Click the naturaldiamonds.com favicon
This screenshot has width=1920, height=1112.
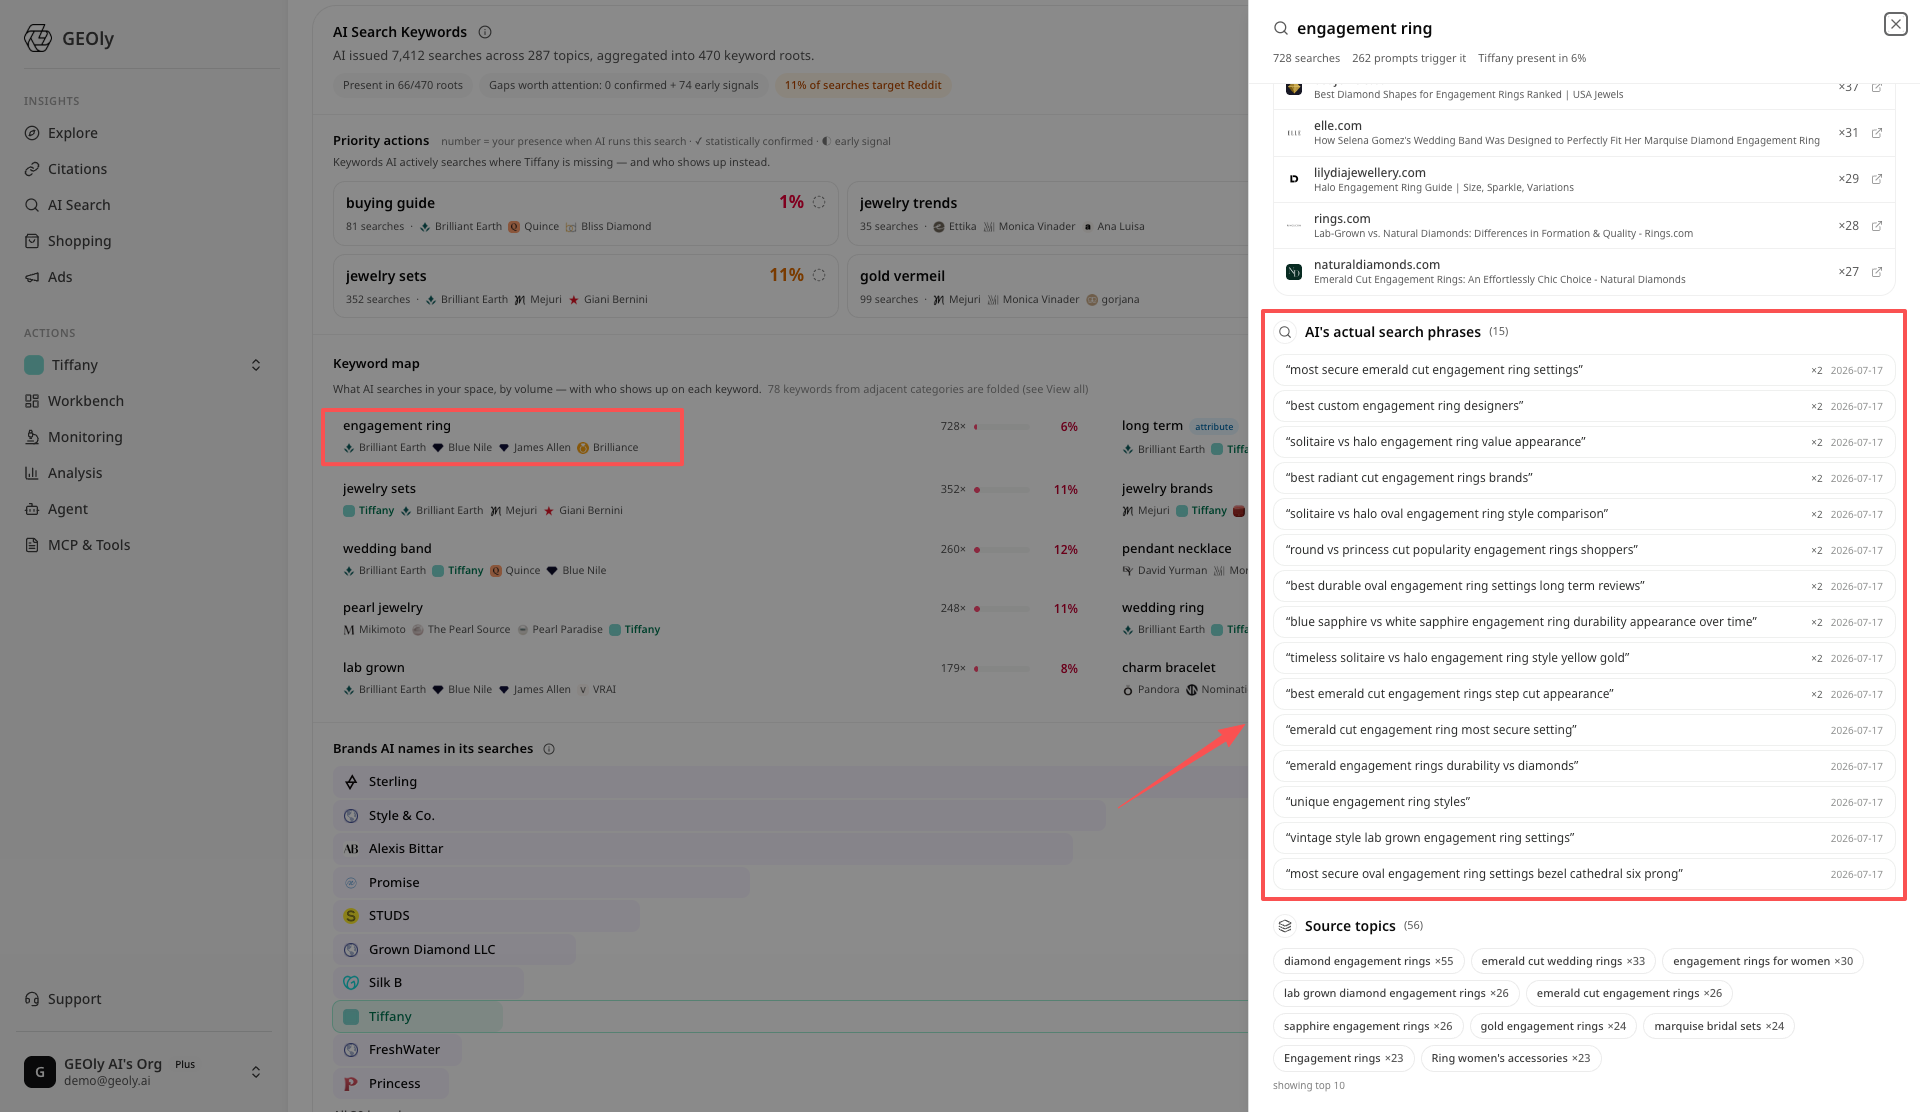pyautogui.click(x=1294, y=272)
